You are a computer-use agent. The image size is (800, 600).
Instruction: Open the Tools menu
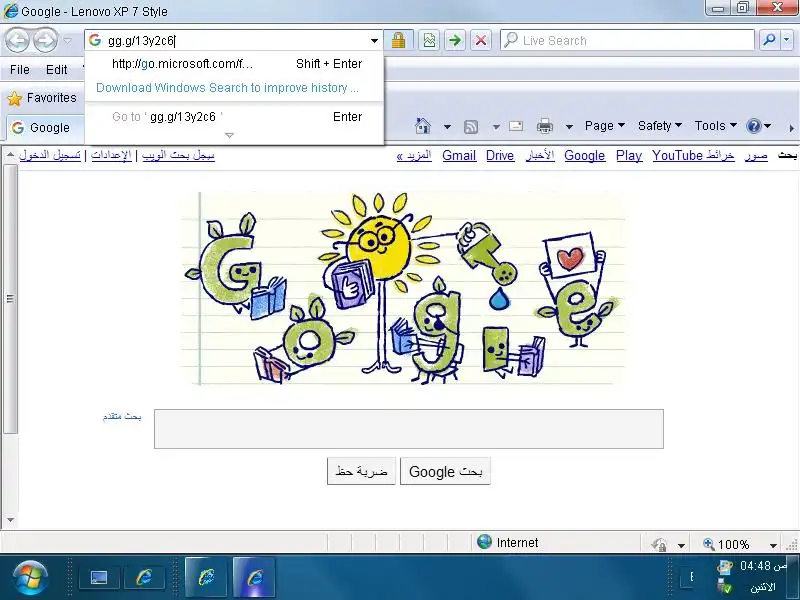click(715, 126)
